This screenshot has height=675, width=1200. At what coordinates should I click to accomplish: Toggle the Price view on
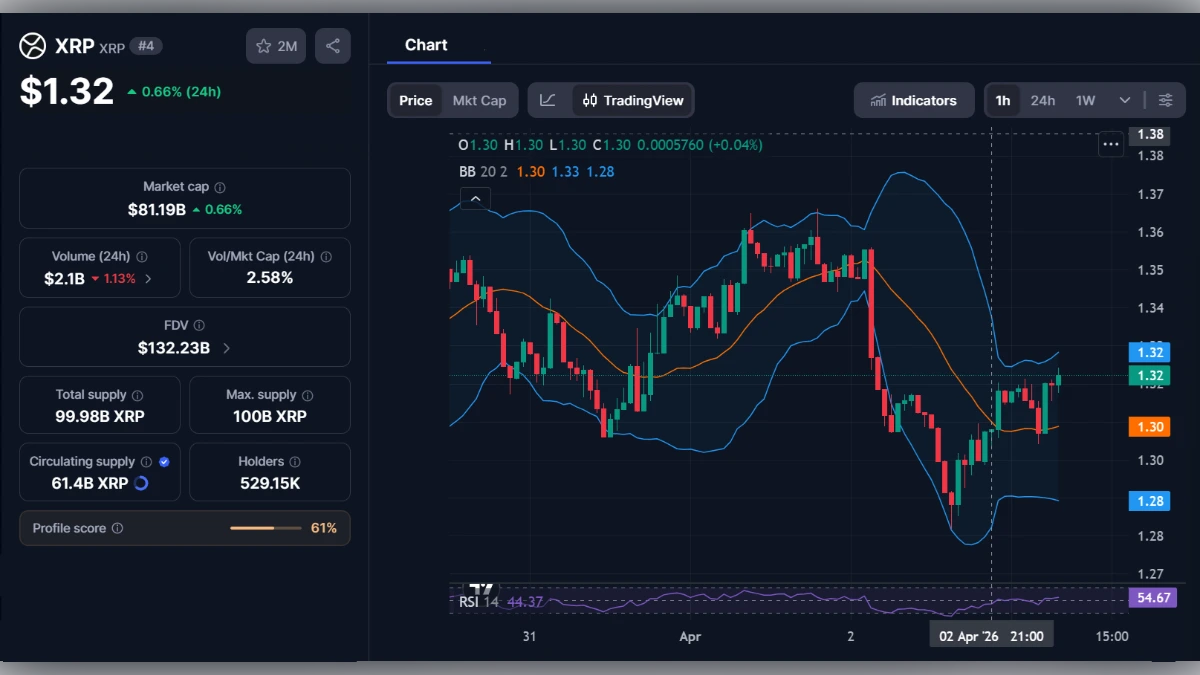(416, 100)
